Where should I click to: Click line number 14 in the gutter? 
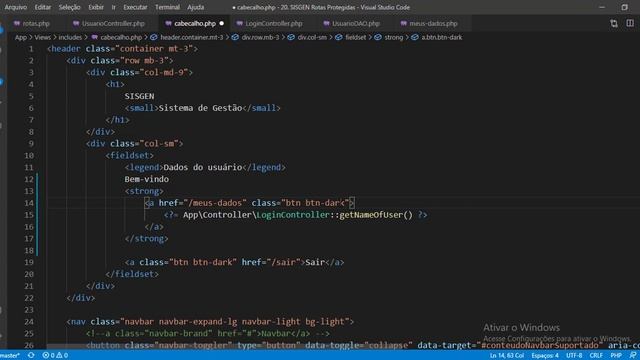29,203
